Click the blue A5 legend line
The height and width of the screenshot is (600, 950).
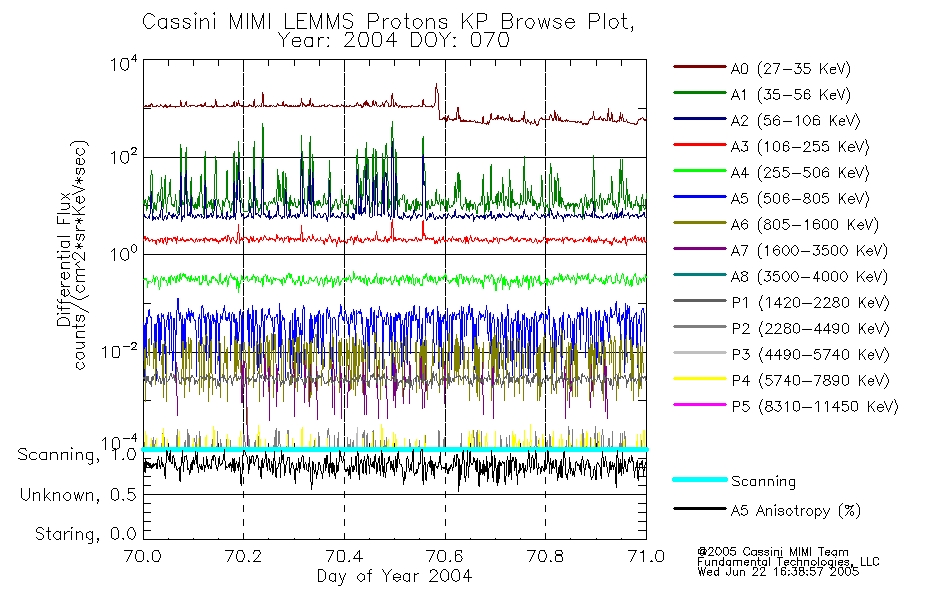click(x=700, y=197)
